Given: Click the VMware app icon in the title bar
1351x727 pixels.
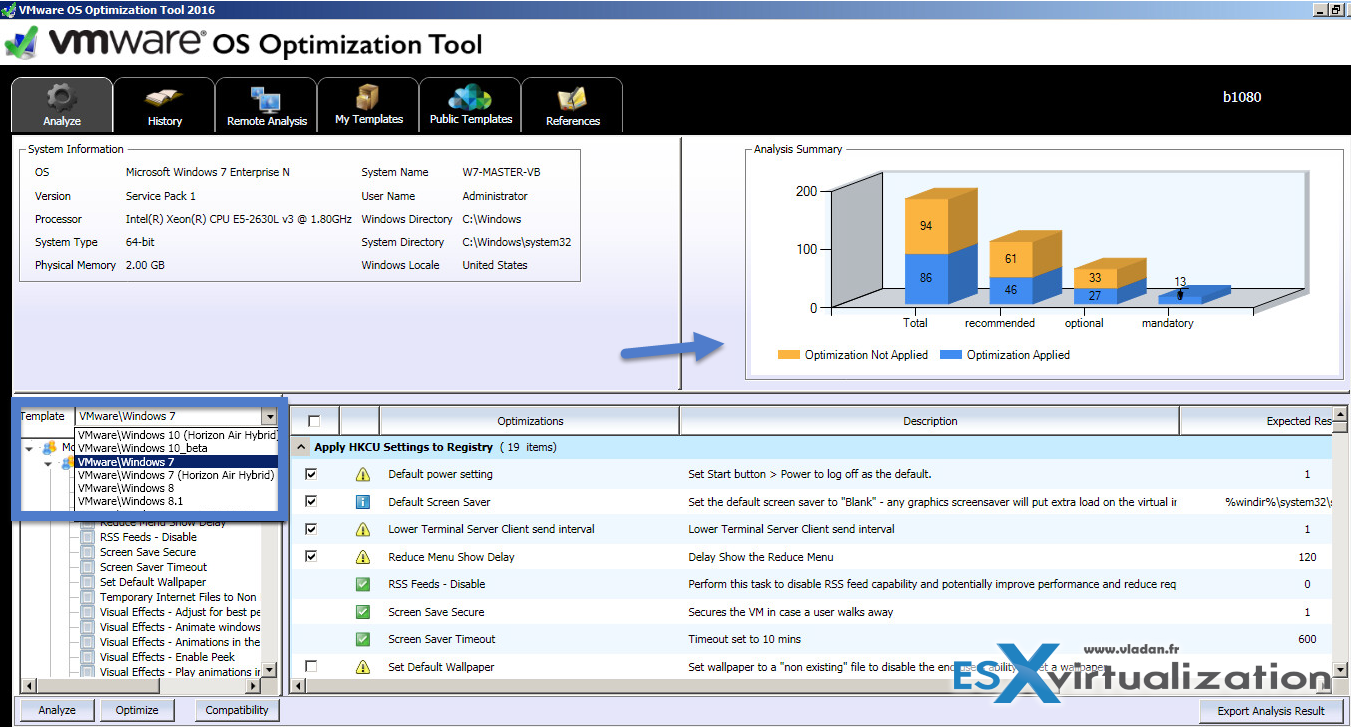Looking at the screenshot, I should 9,10.
